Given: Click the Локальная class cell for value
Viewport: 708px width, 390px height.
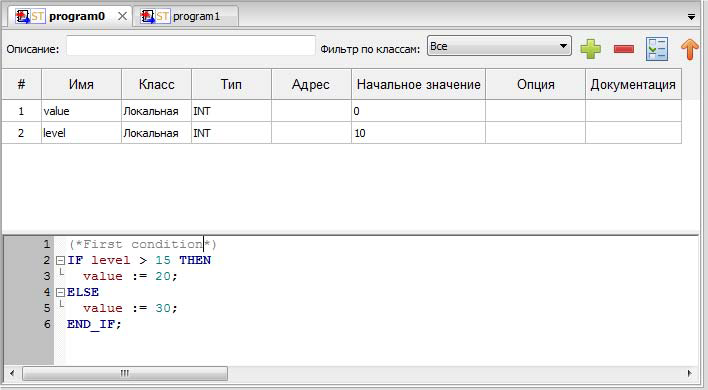Looking at the screenshot, I should click(156, 111).
